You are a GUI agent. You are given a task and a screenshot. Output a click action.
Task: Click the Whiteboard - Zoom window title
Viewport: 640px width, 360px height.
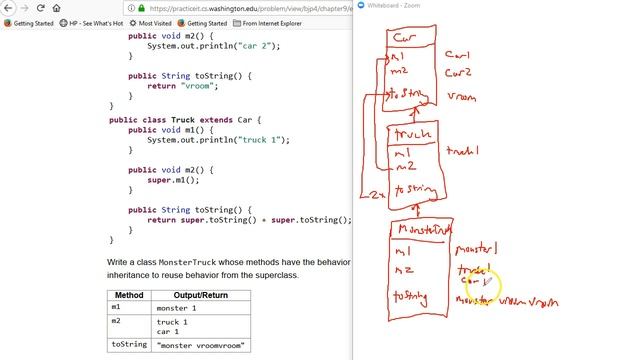(393, 5)
